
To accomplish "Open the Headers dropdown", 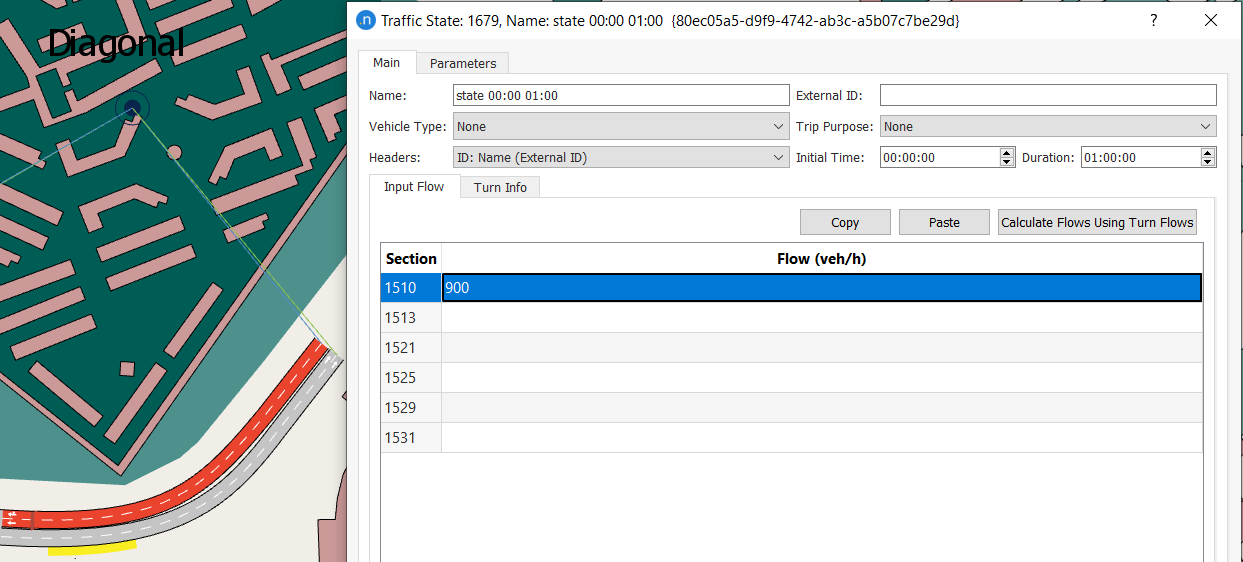I will (x=621, y=157).
